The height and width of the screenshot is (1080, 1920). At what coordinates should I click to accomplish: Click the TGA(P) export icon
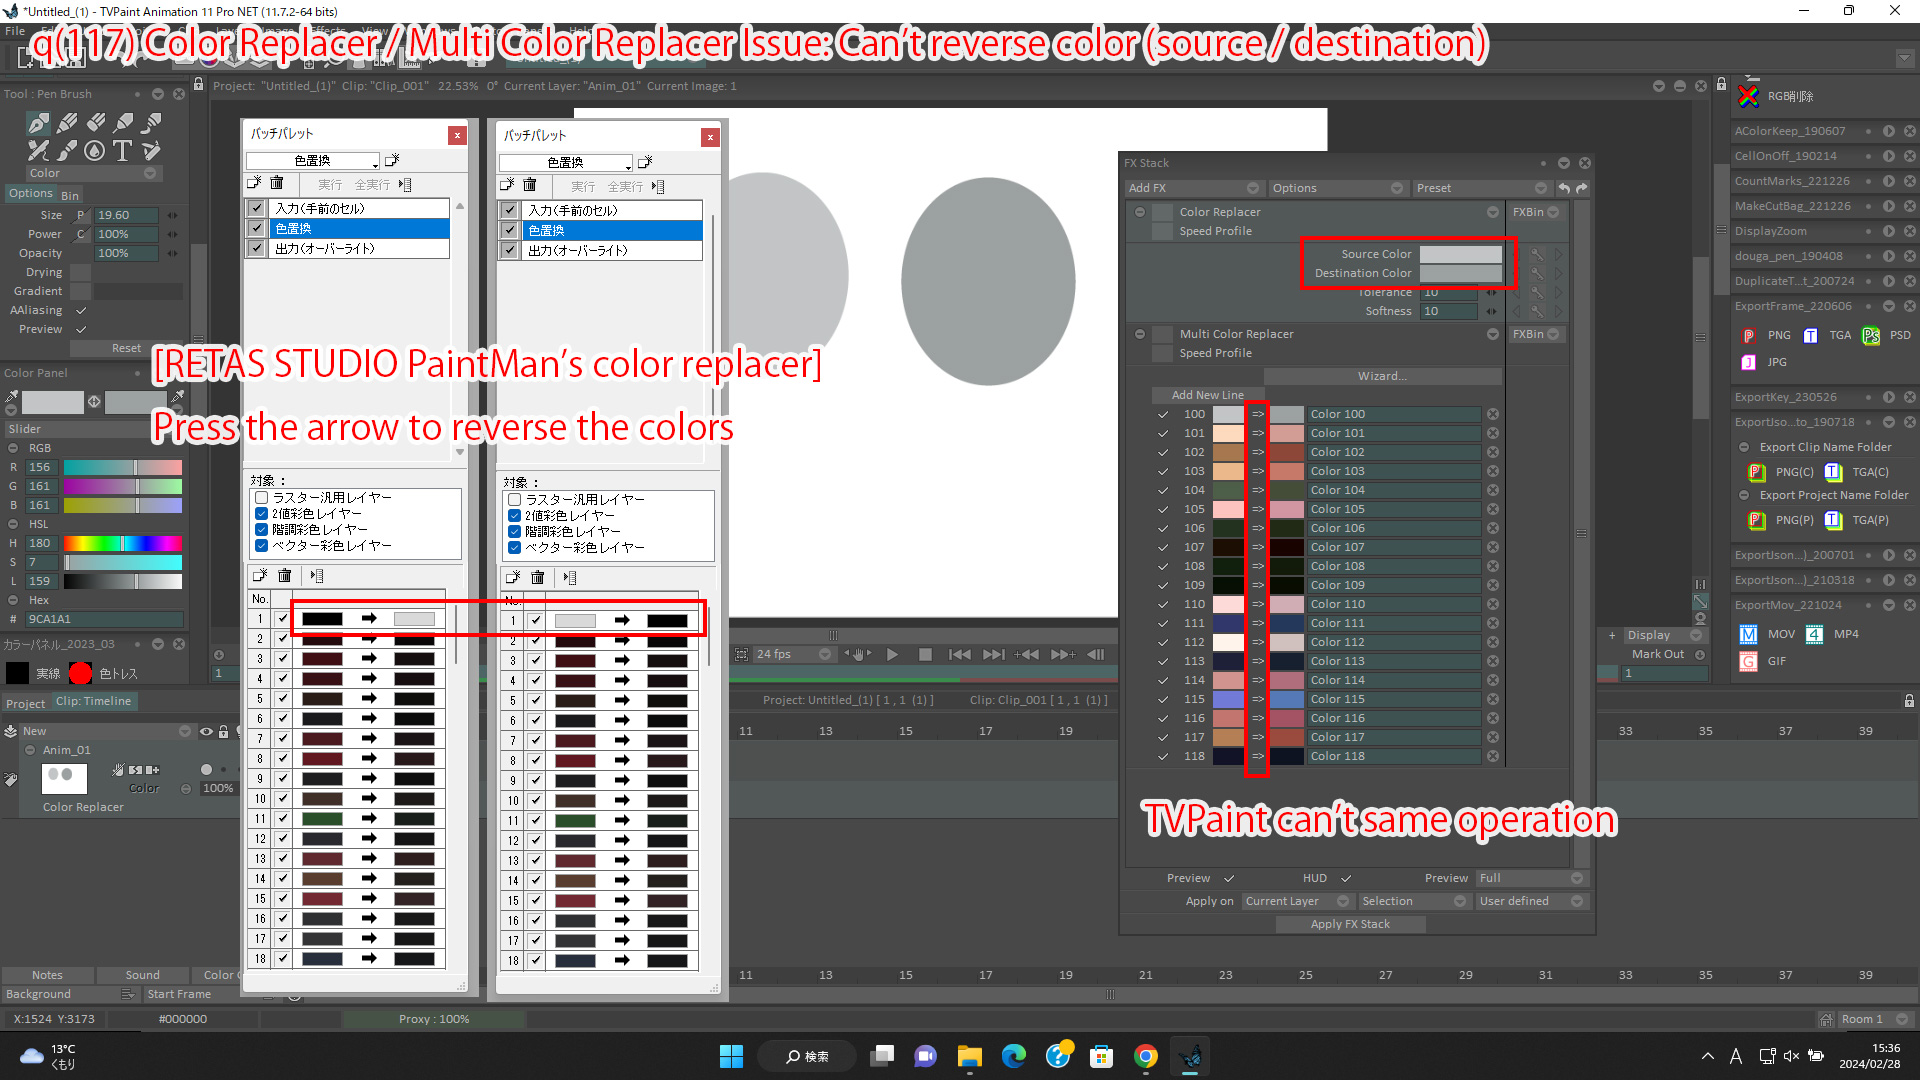(1833, 520)
